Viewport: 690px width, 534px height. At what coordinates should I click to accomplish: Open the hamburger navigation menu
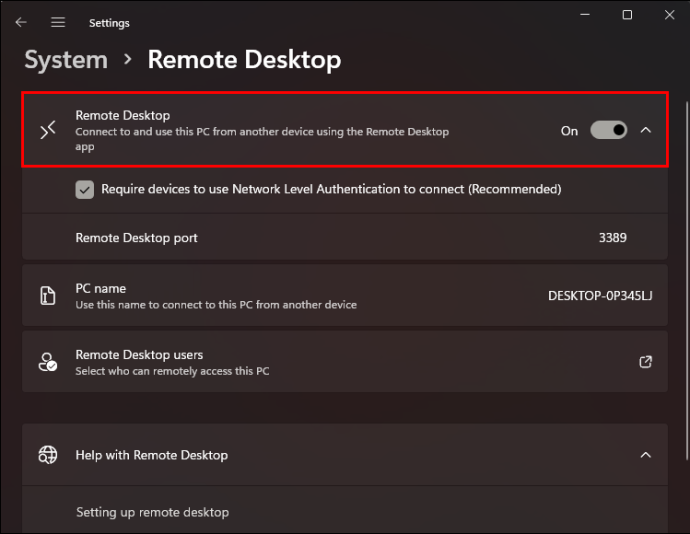[58, 22]
